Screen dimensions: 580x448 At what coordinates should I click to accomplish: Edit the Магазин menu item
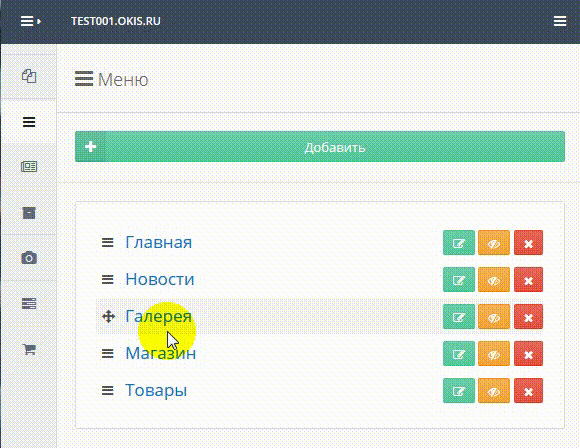point(459,354)
